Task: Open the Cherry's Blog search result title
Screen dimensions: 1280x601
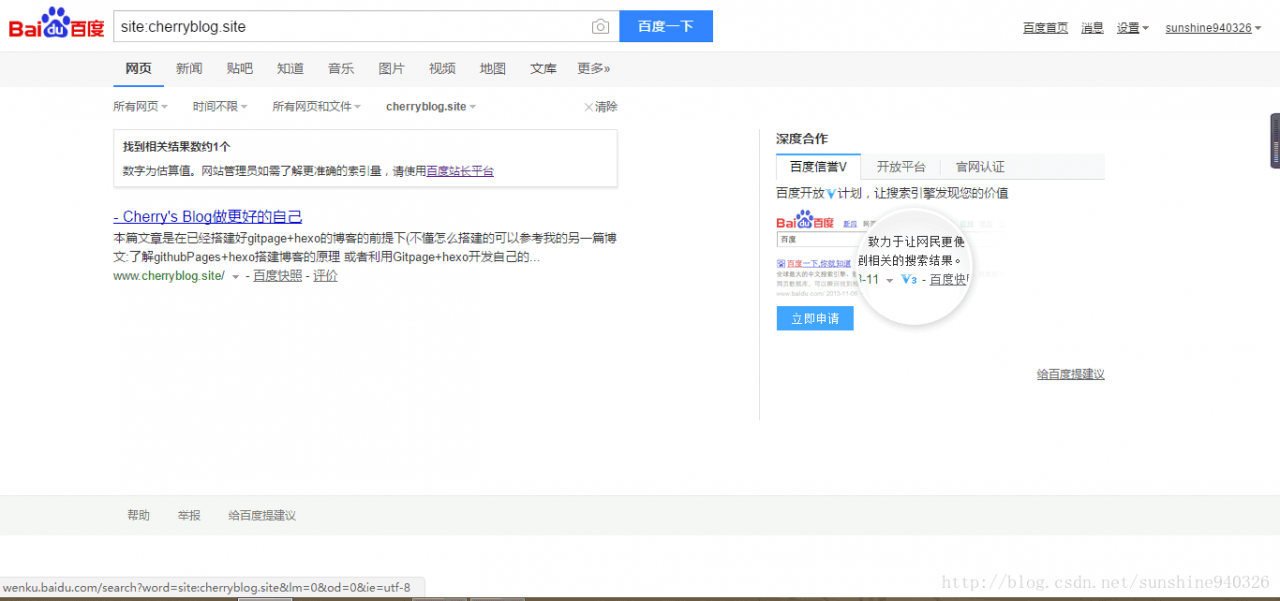Action: (x=208, y=217)
